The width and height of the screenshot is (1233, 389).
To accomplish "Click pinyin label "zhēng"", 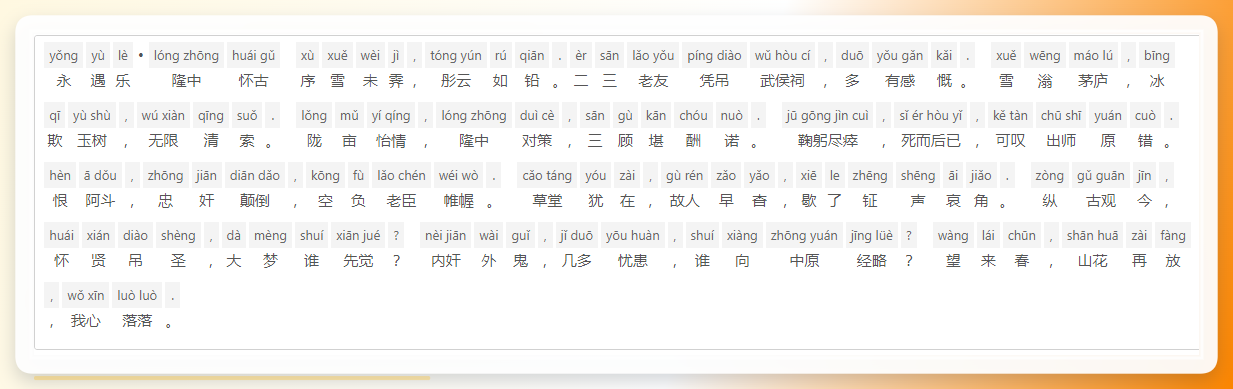I will point(869,176).
